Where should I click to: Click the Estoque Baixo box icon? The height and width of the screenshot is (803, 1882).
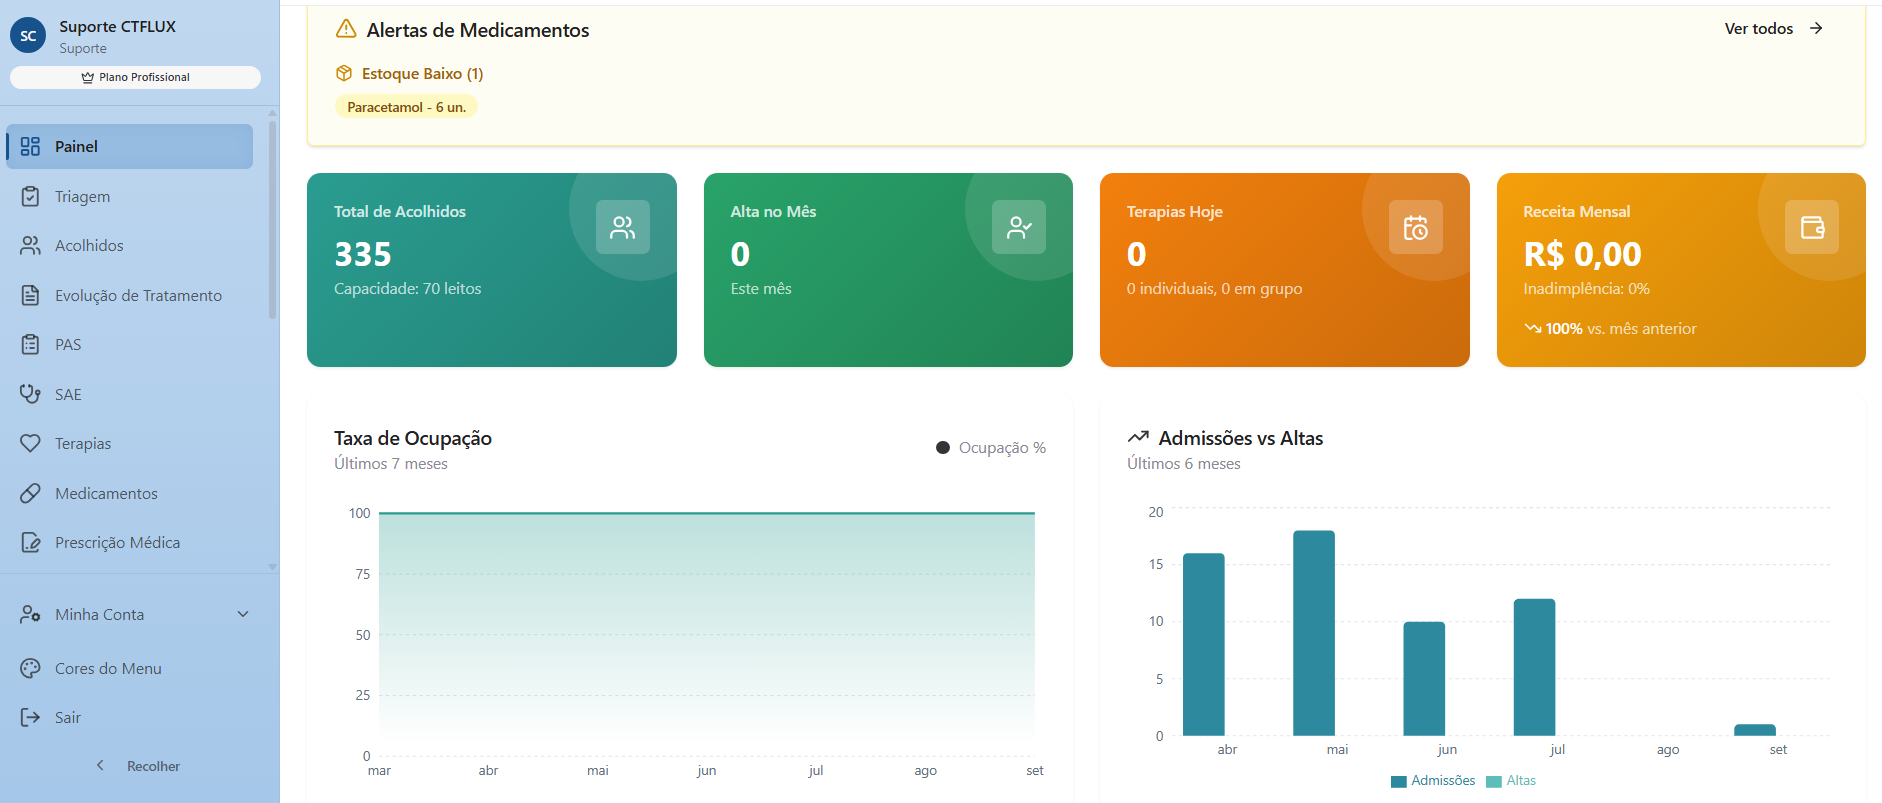point(344,73)
